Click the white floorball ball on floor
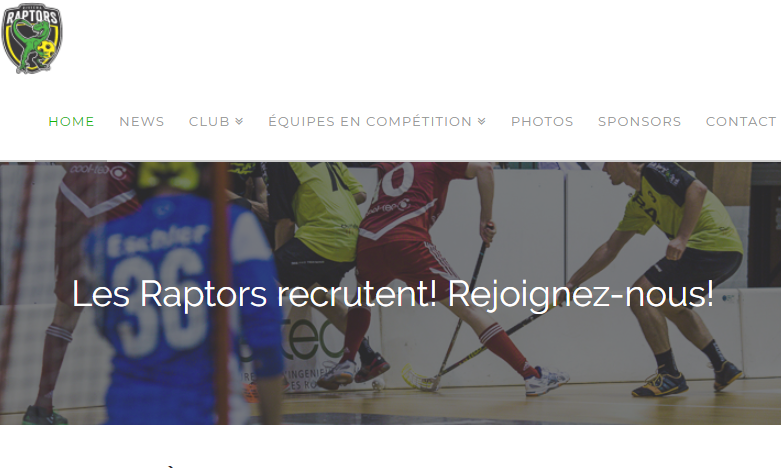The image size is (781, 468). pyautogui.click(x=379, y=384)
